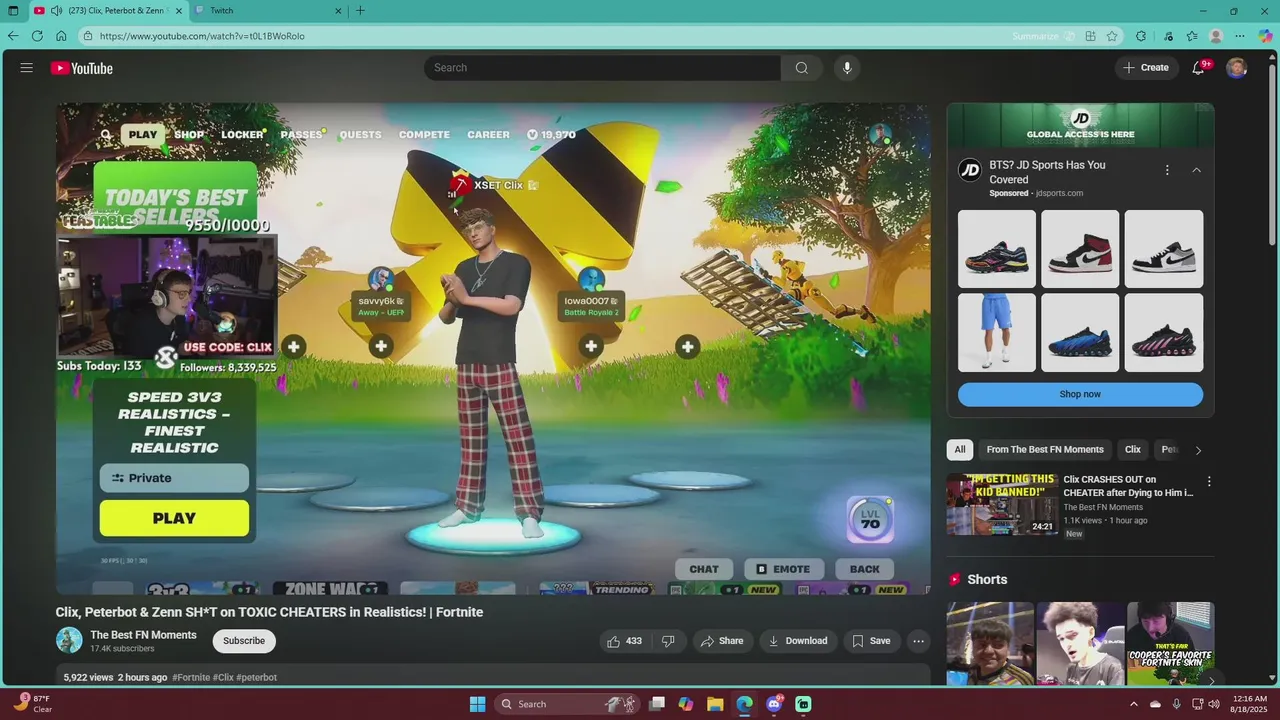Viewport: 1280px width, 720px height.
Task: Click the browser address bar URL
Action: tap(202, 36)
